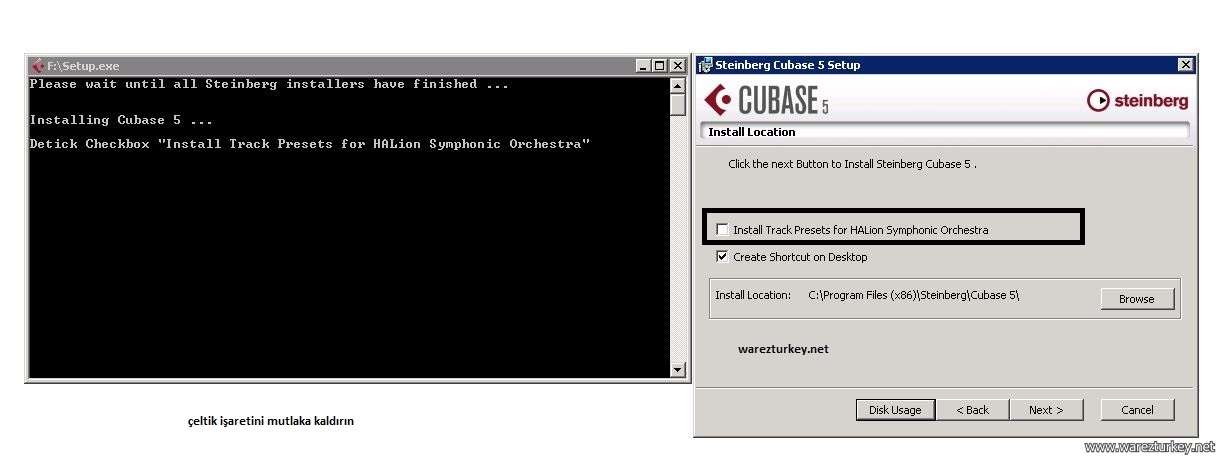The image size is (1218, 456).
Task: Click the Cubase 5 Setup title bar icon
Action: 705,65
